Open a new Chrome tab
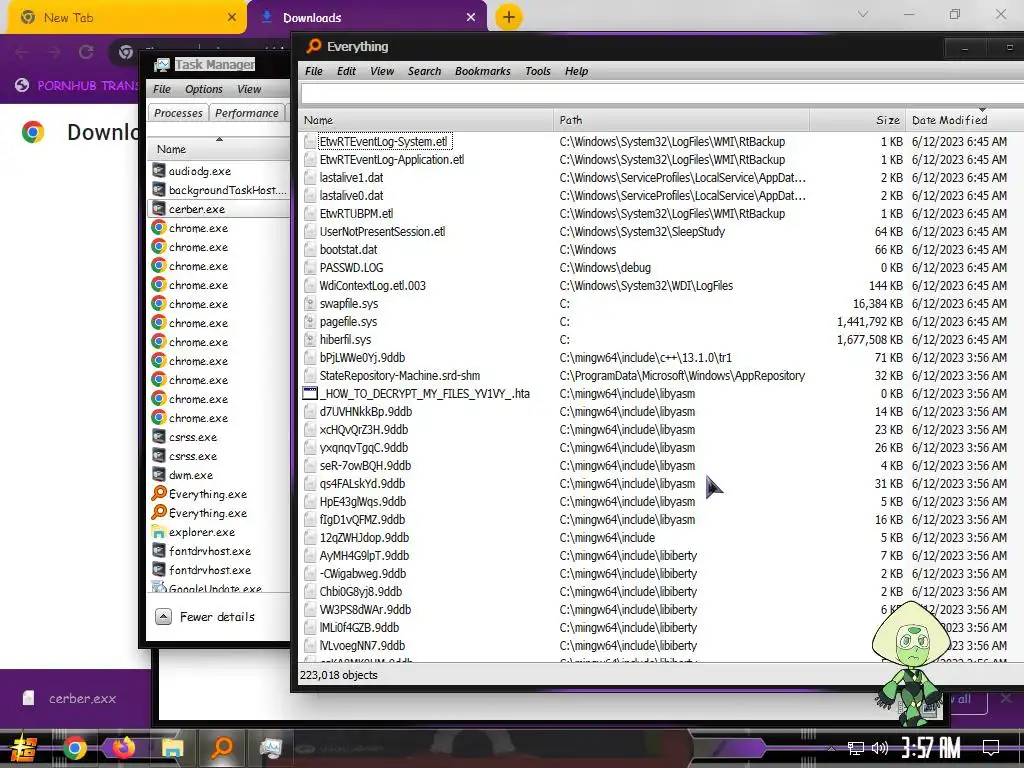1024x768 pixels. [509, 17]
